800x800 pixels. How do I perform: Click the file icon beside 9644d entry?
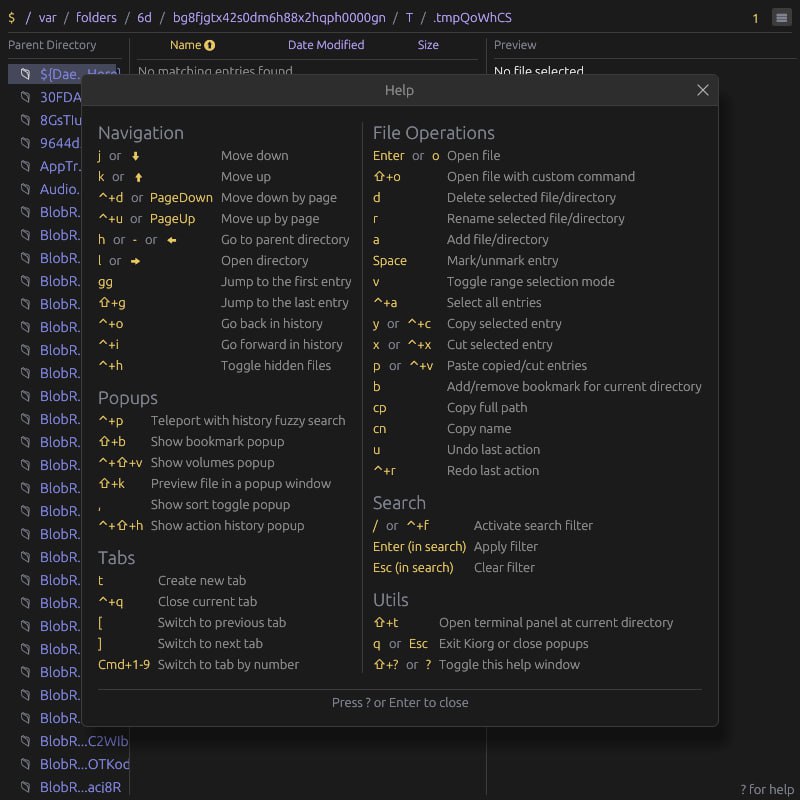[x=26, y=143]
